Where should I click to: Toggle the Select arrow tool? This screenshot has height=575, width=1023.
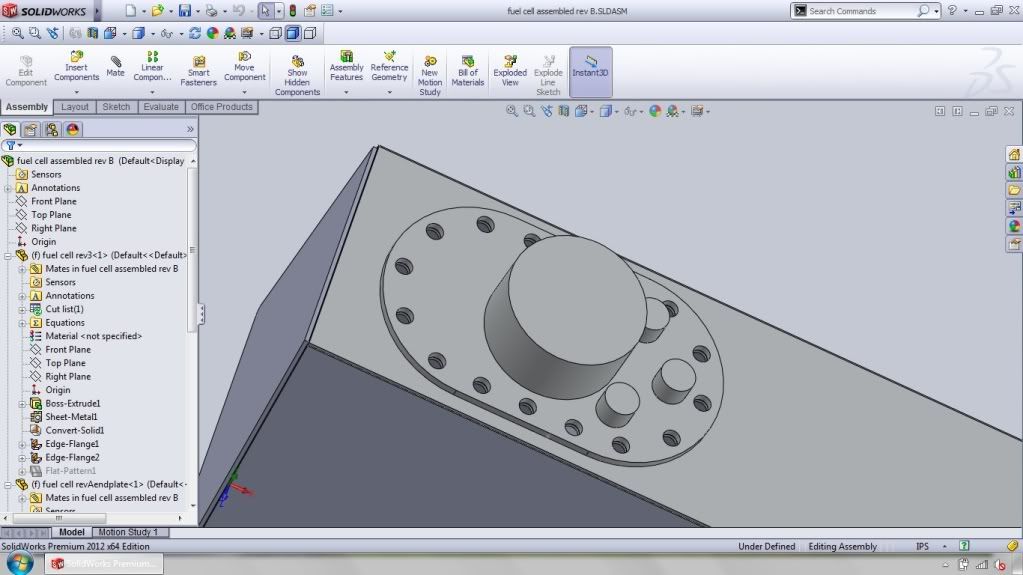264,10
